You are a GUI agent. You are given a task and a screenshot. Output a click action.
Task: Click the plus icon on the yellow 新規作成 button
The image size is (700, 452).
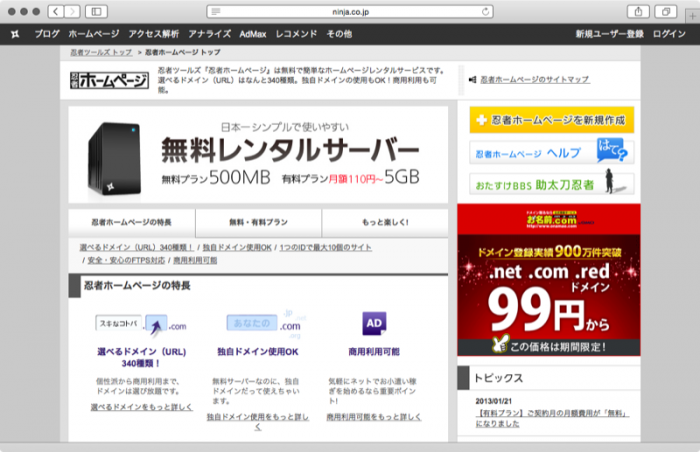tap(481, 120)
